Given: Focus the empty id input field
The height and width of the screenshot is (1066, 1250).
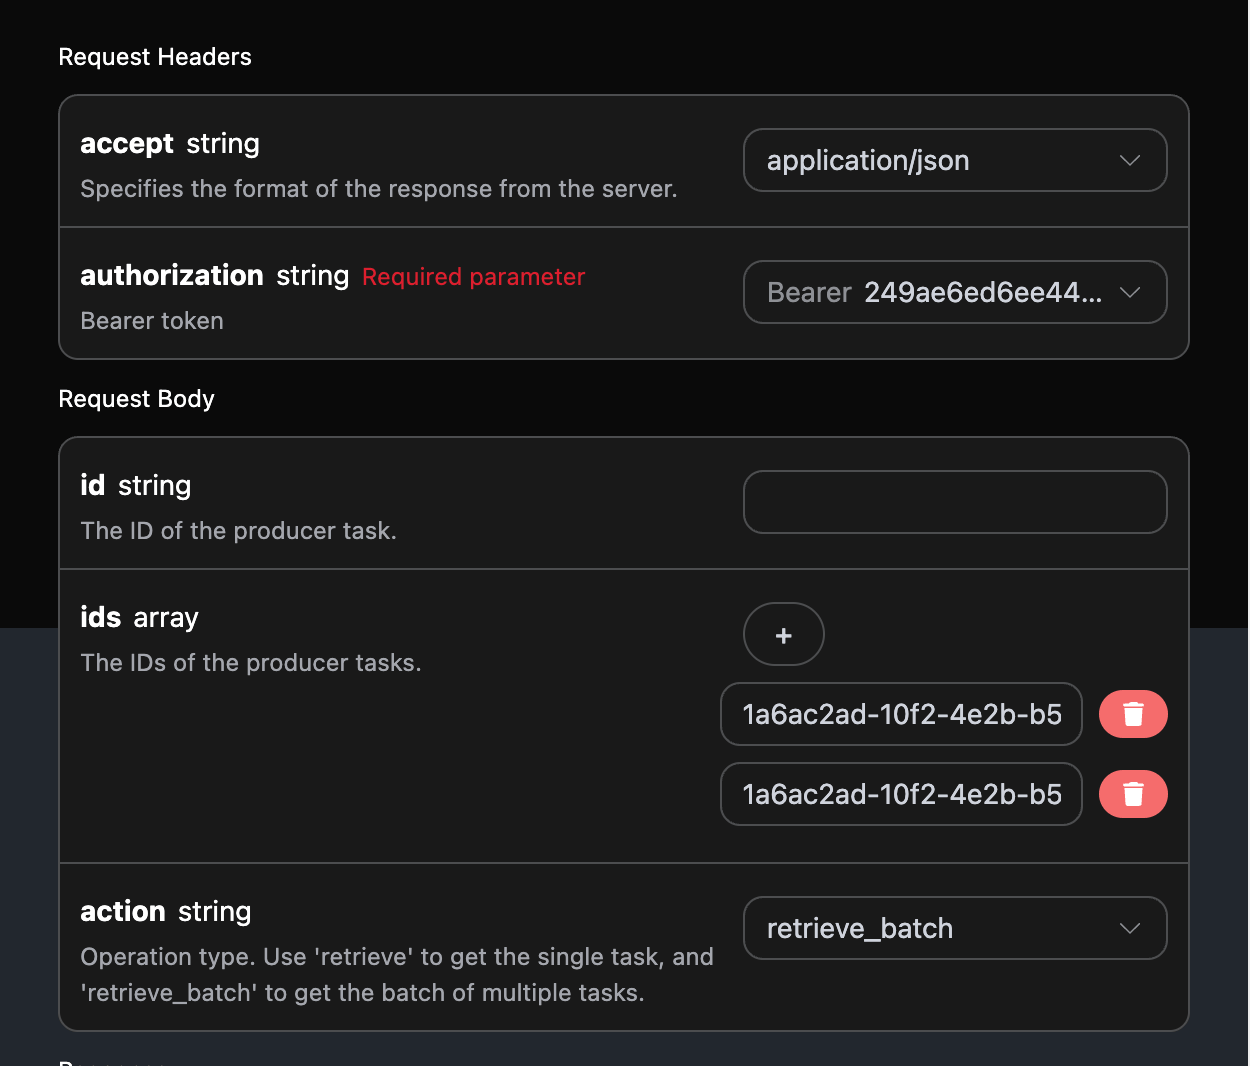Looking at the screenshot, I should 954,502.
